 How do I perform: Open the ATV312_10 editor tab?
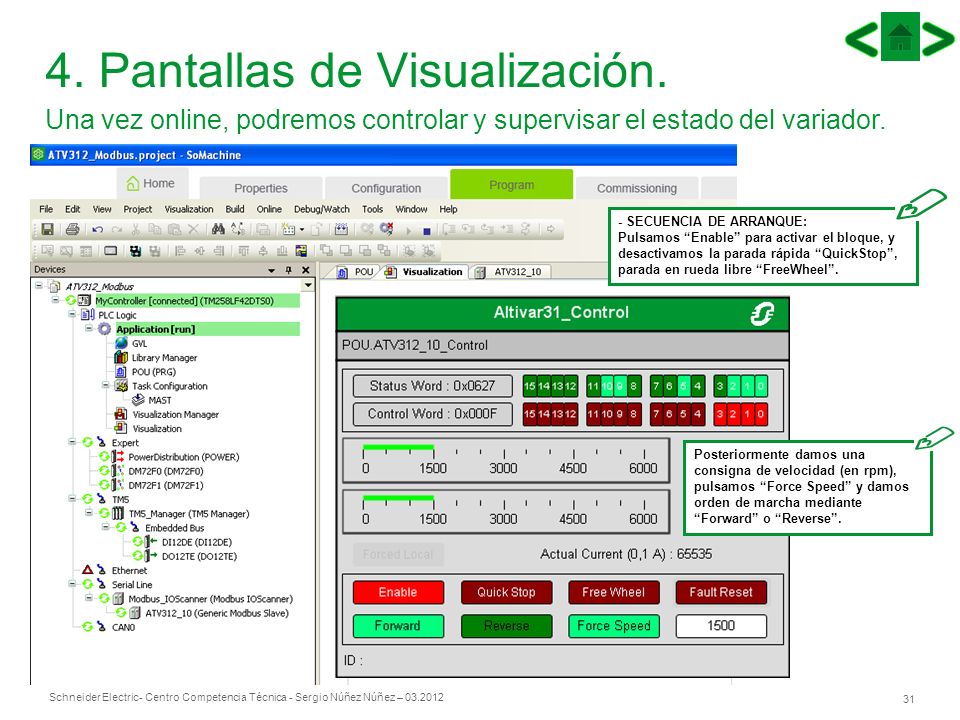click(x=509, y=272)
